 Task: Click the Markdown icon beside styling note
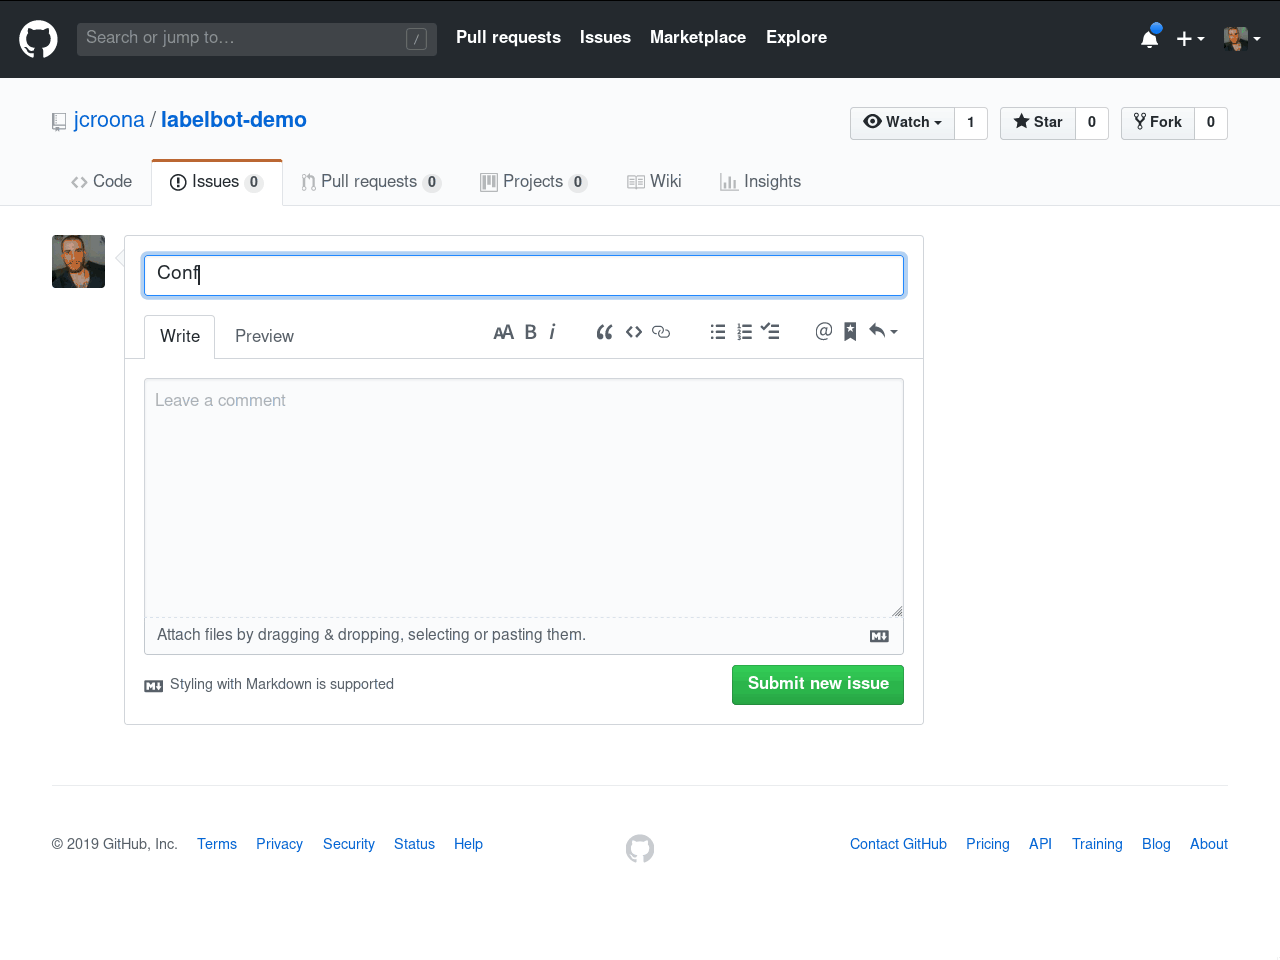coord(154,686)
